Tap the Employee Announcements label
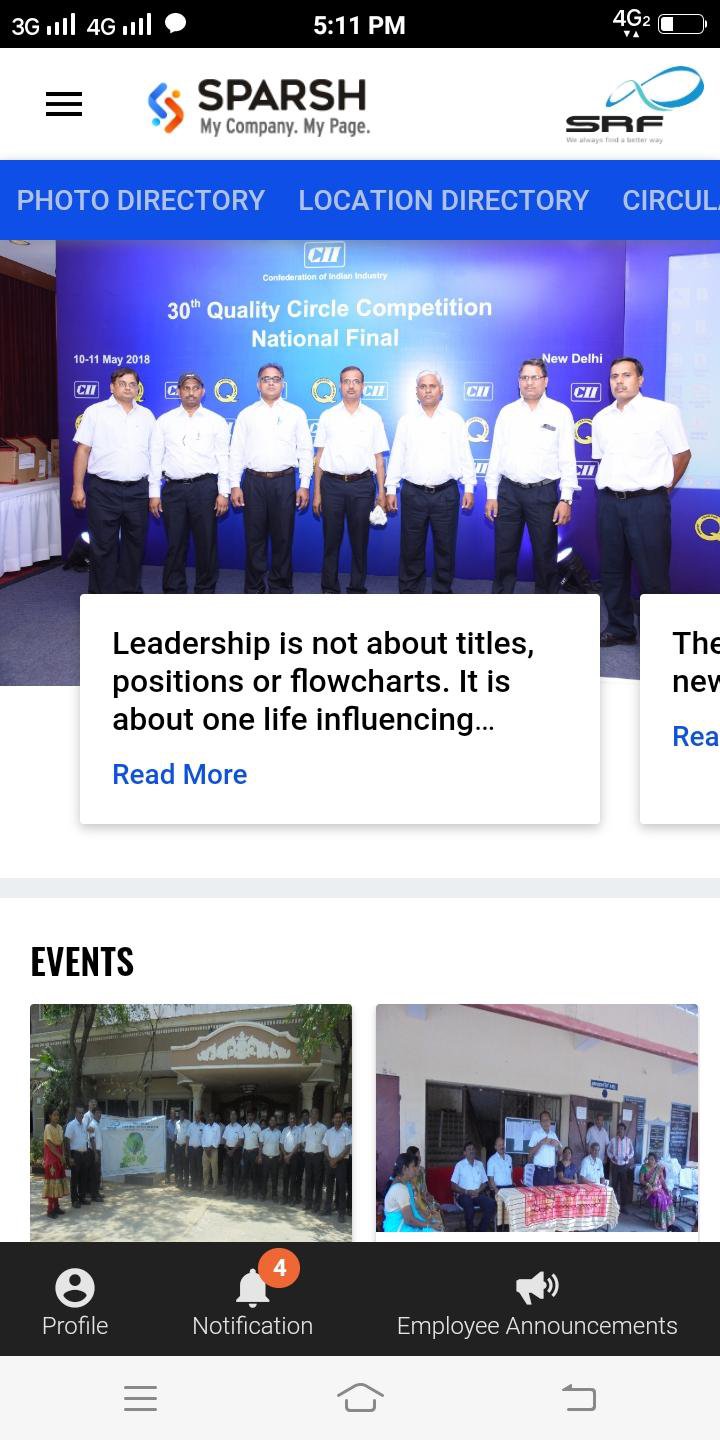The image size is (720, 1440). pos(537,1326)
